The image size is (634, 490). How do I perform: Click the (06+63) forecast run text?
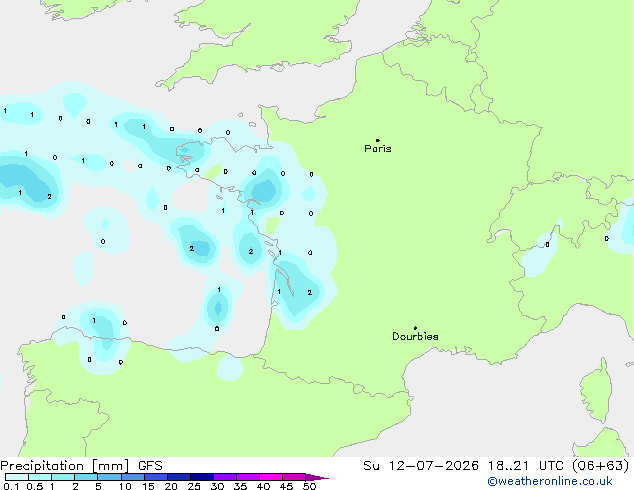point(600,466)
